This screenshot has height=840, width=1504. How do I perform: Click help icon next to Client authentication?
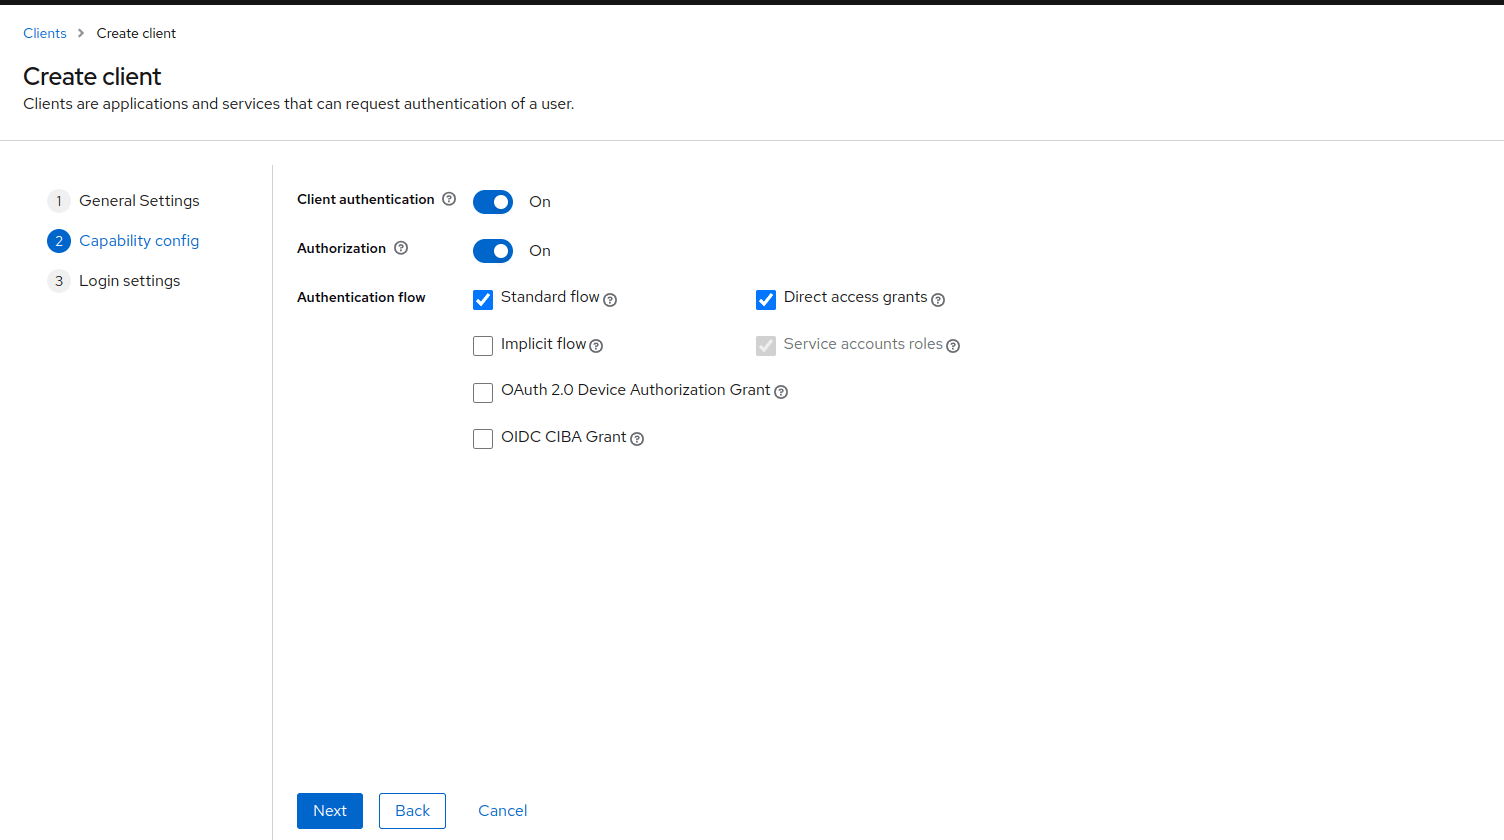pos(449,199)
